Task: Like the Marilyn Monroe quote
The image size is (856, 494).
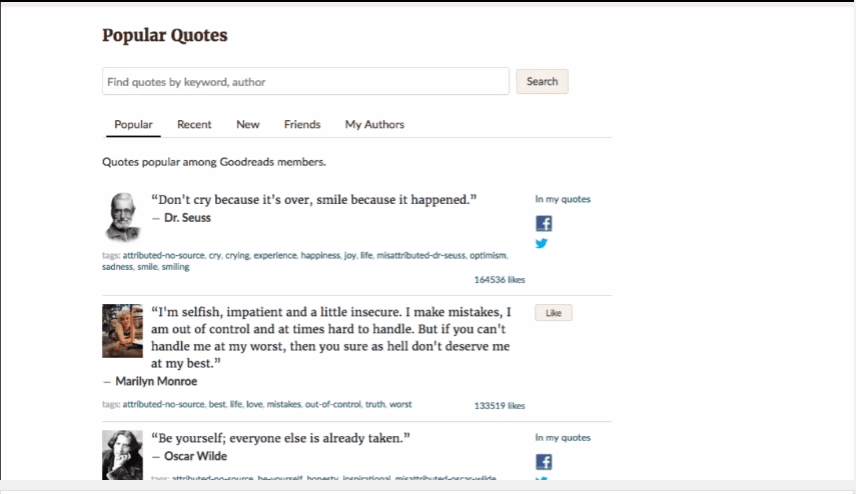Action: 553,313
